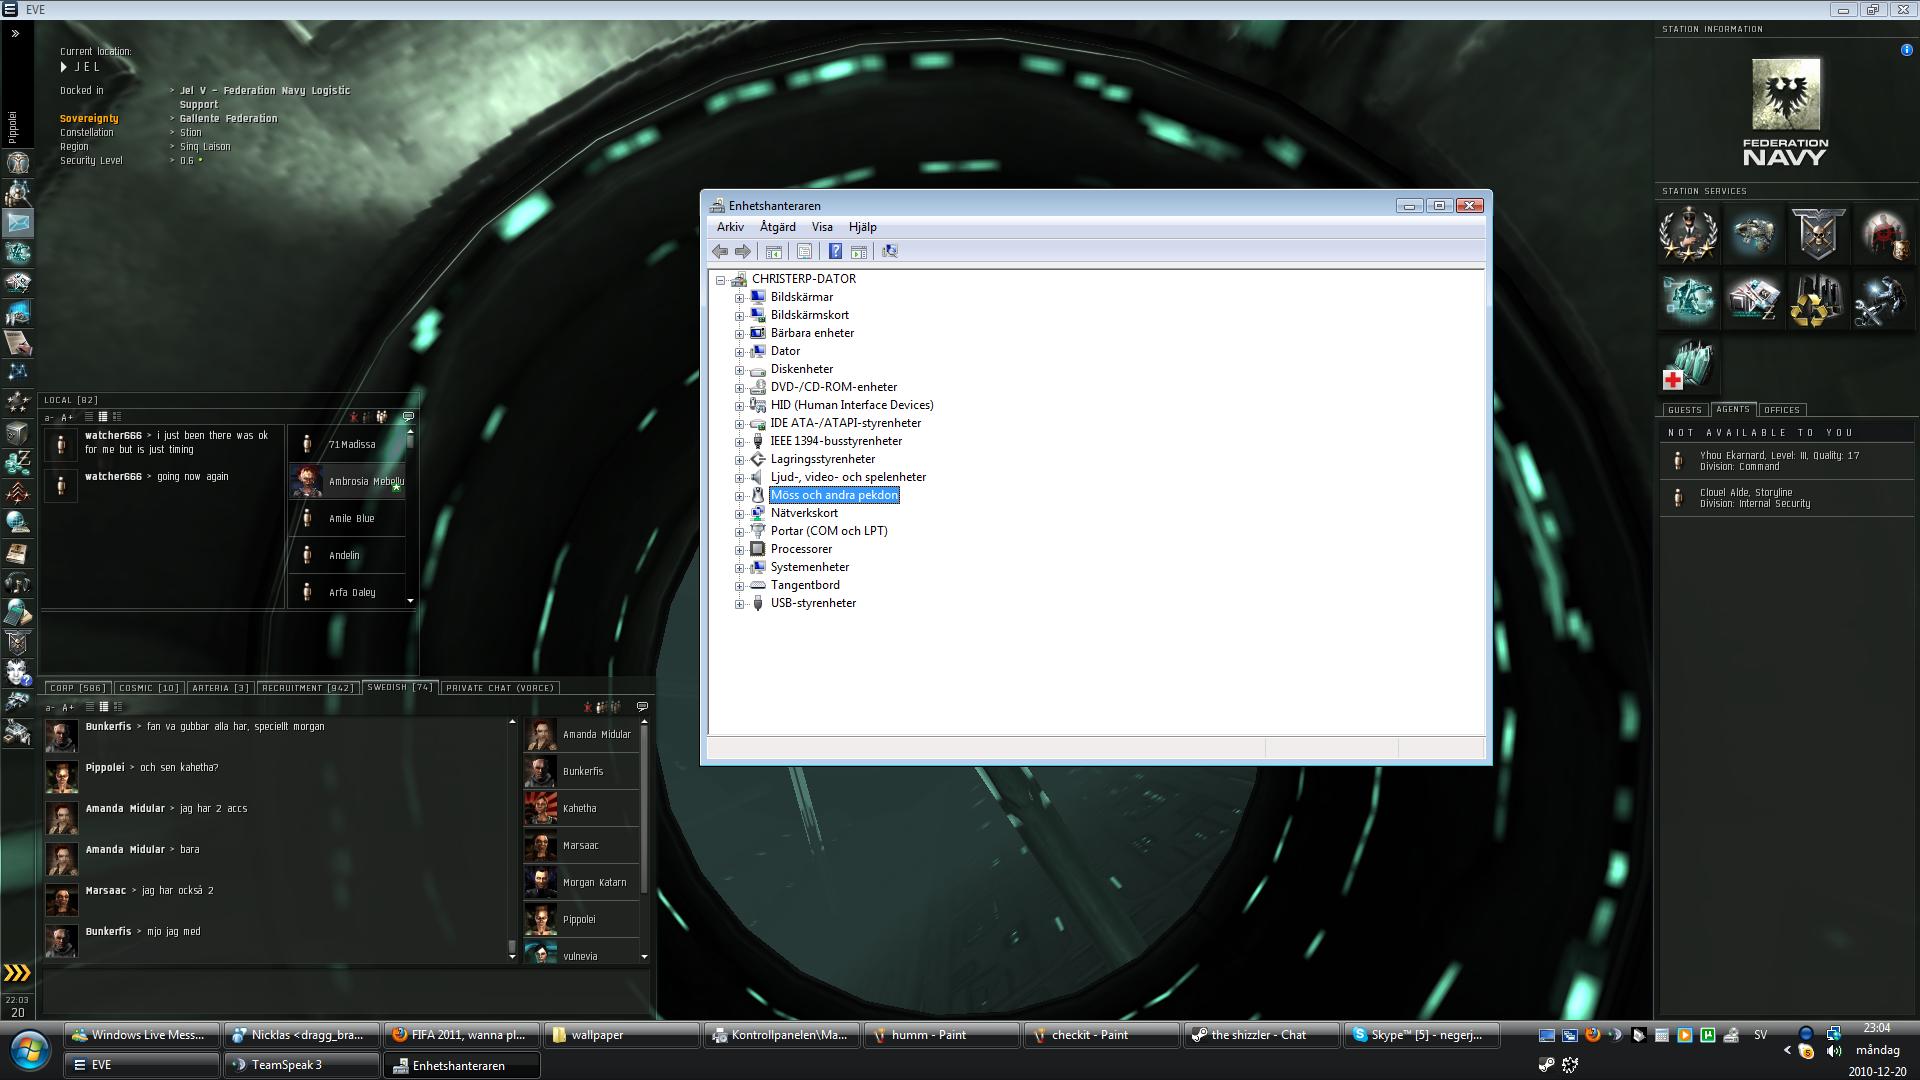Open the Medical clone bay service

pyautogui.click(x=1688, y=366)
